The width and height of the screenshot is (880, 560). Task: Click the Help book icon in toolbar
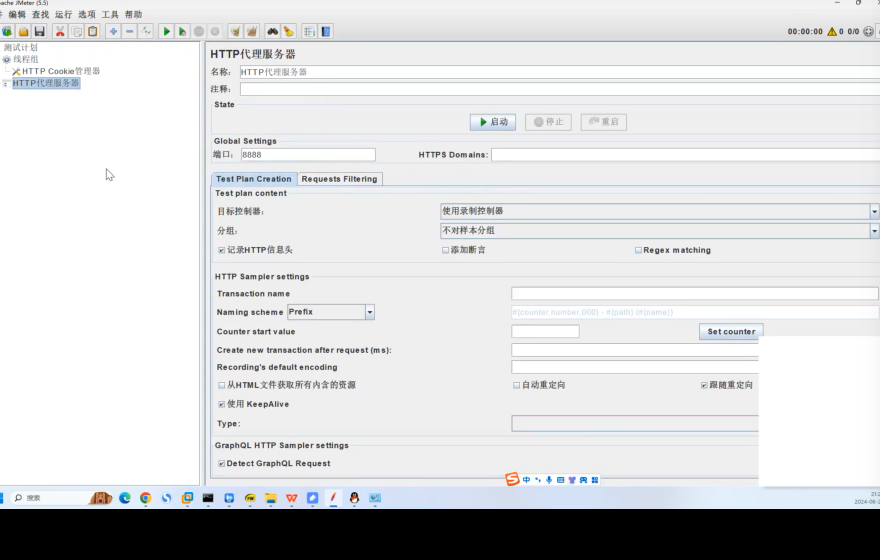point(326,31)
